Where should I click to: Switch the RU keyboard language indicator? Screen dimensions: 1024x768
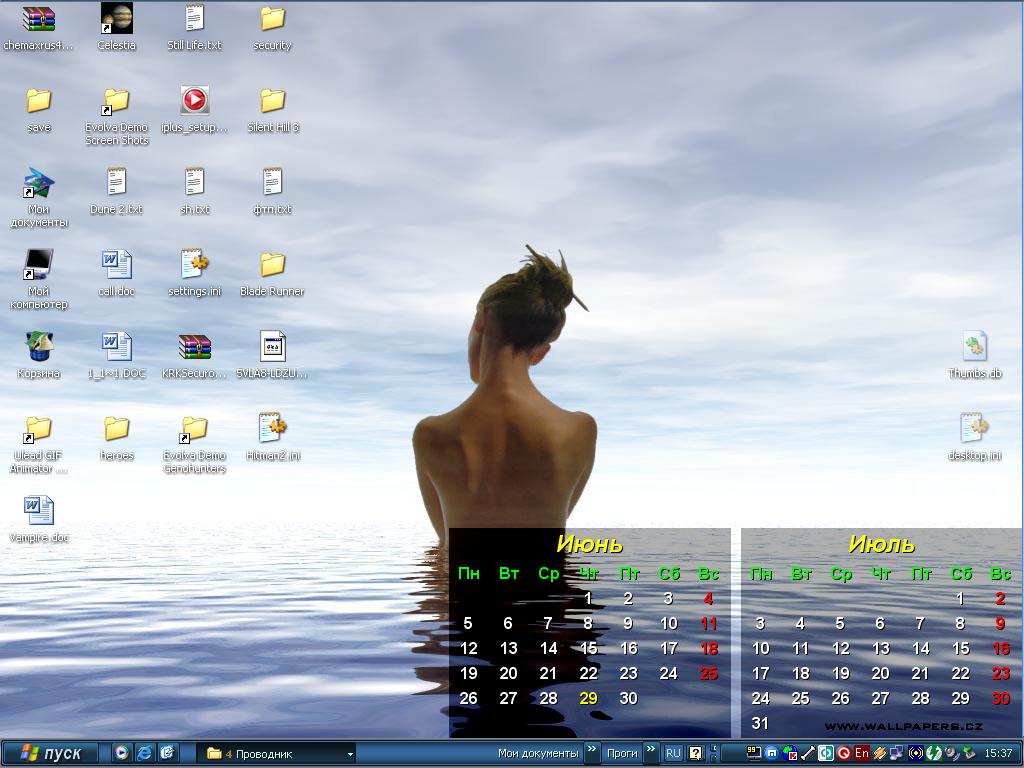click(673, 753)
